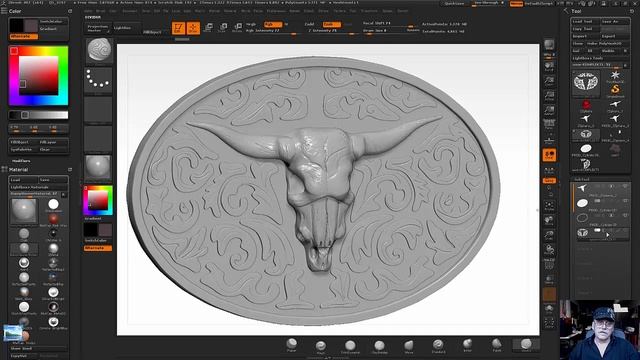Image resolution: width=640 pixels, height=360 pixels.
Task: Activate Edit mode button
Action: [178, 28]
